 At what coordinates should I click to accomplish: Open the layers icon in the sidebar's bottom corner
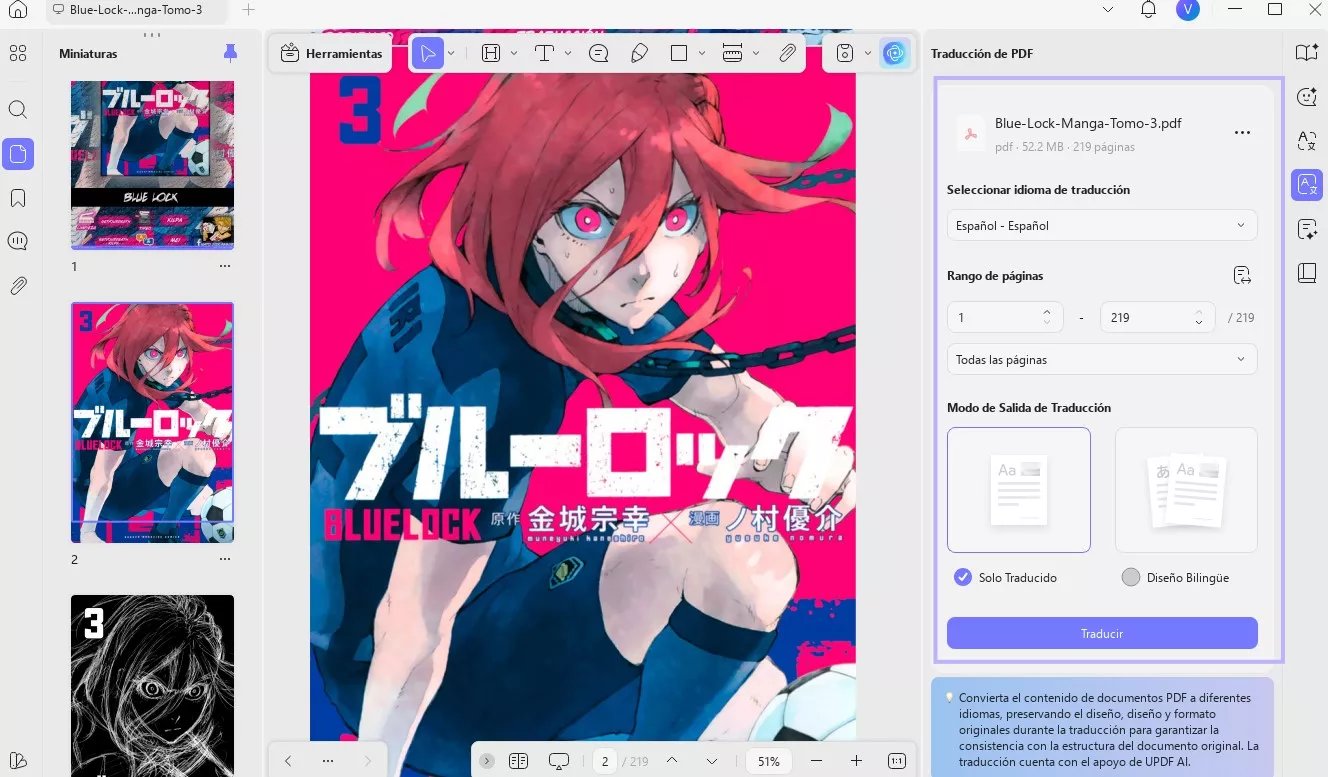18,760
